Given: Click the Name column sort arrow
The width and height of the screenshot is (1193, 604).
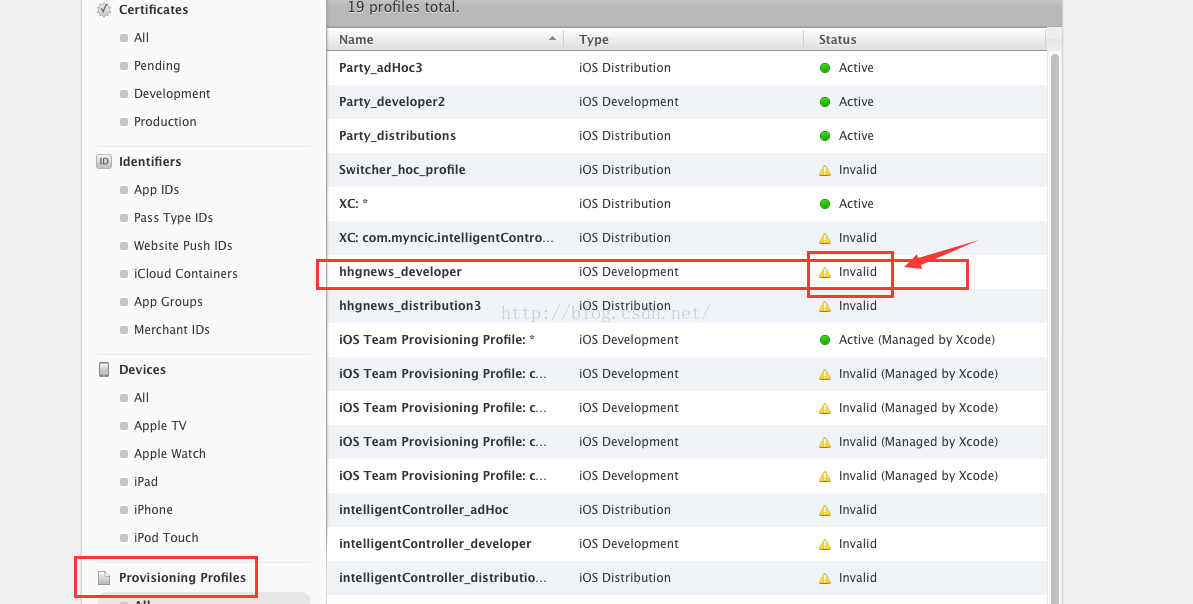Looking at the screenshot, I should [x=552, y=39].
